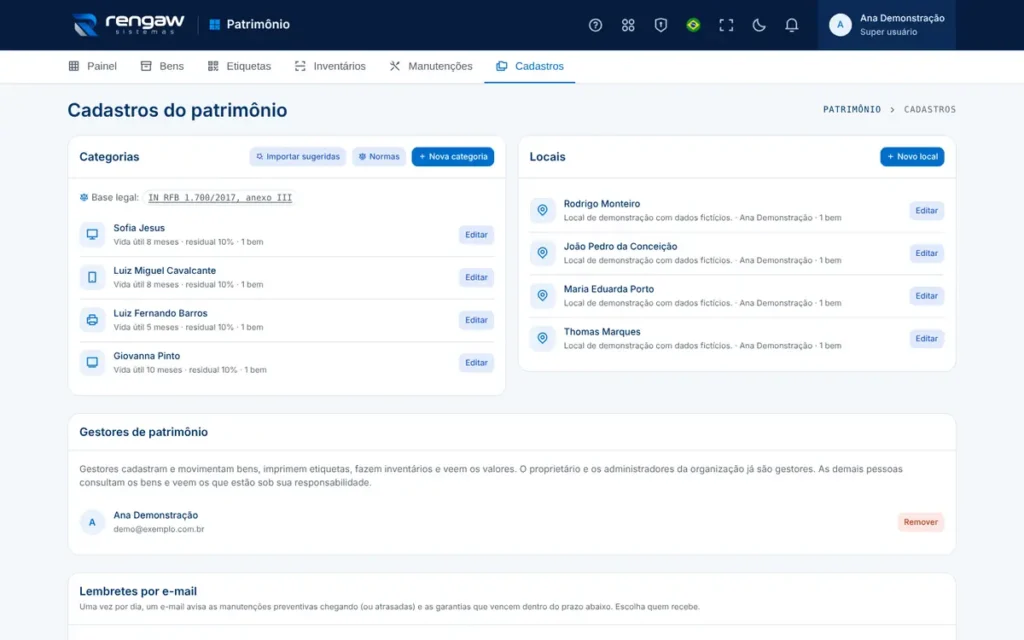This screenshot has width=1024, height=640.
Task: Click the Rengaw Sistemas logo
Action: pyautogui.click(x=128, y=24)
